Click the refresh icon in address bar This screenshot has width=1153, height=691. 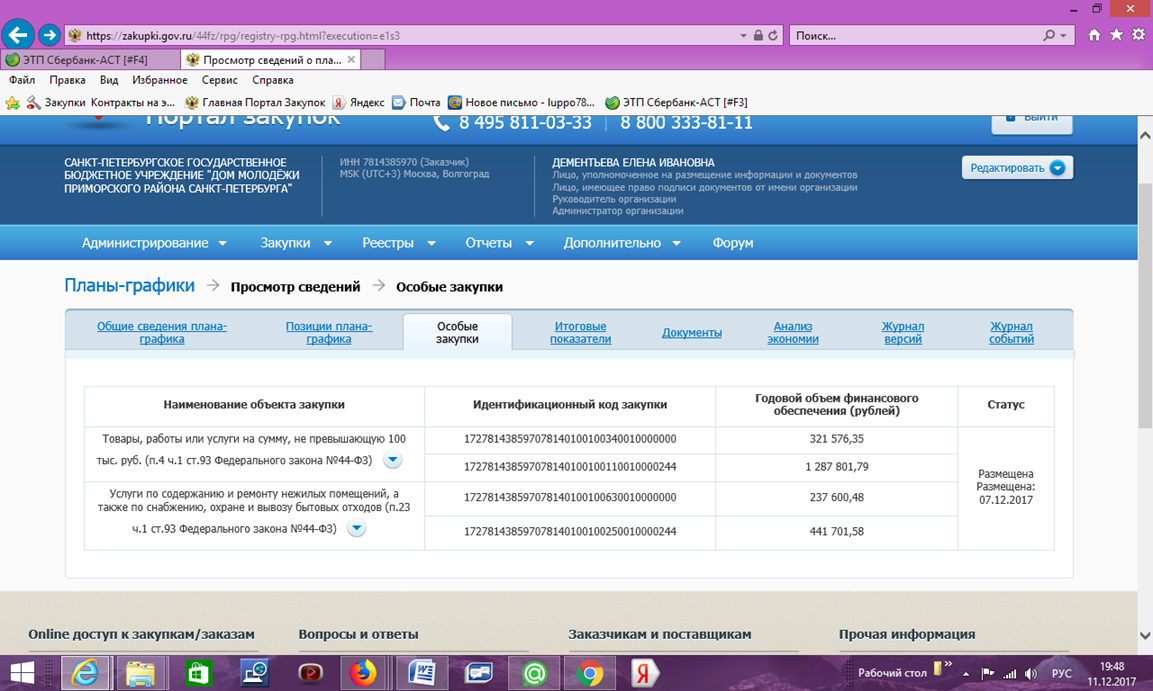(x=775, y=35)
